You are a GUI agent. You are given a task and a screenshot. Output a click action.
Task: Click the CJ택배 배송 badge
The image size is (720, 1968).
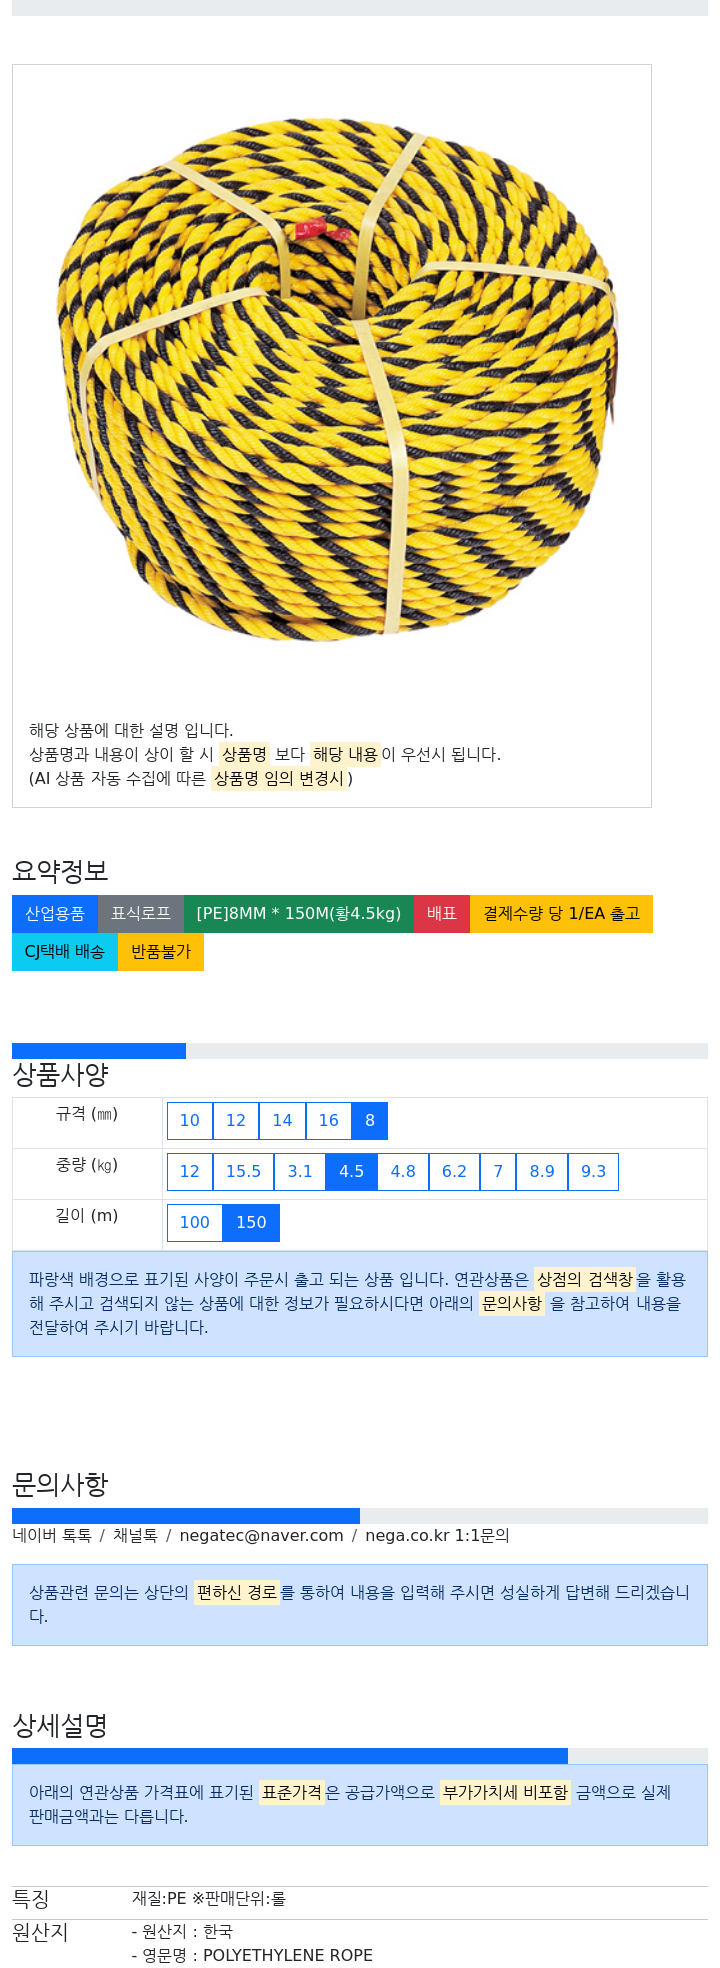[x=65, y=952]
